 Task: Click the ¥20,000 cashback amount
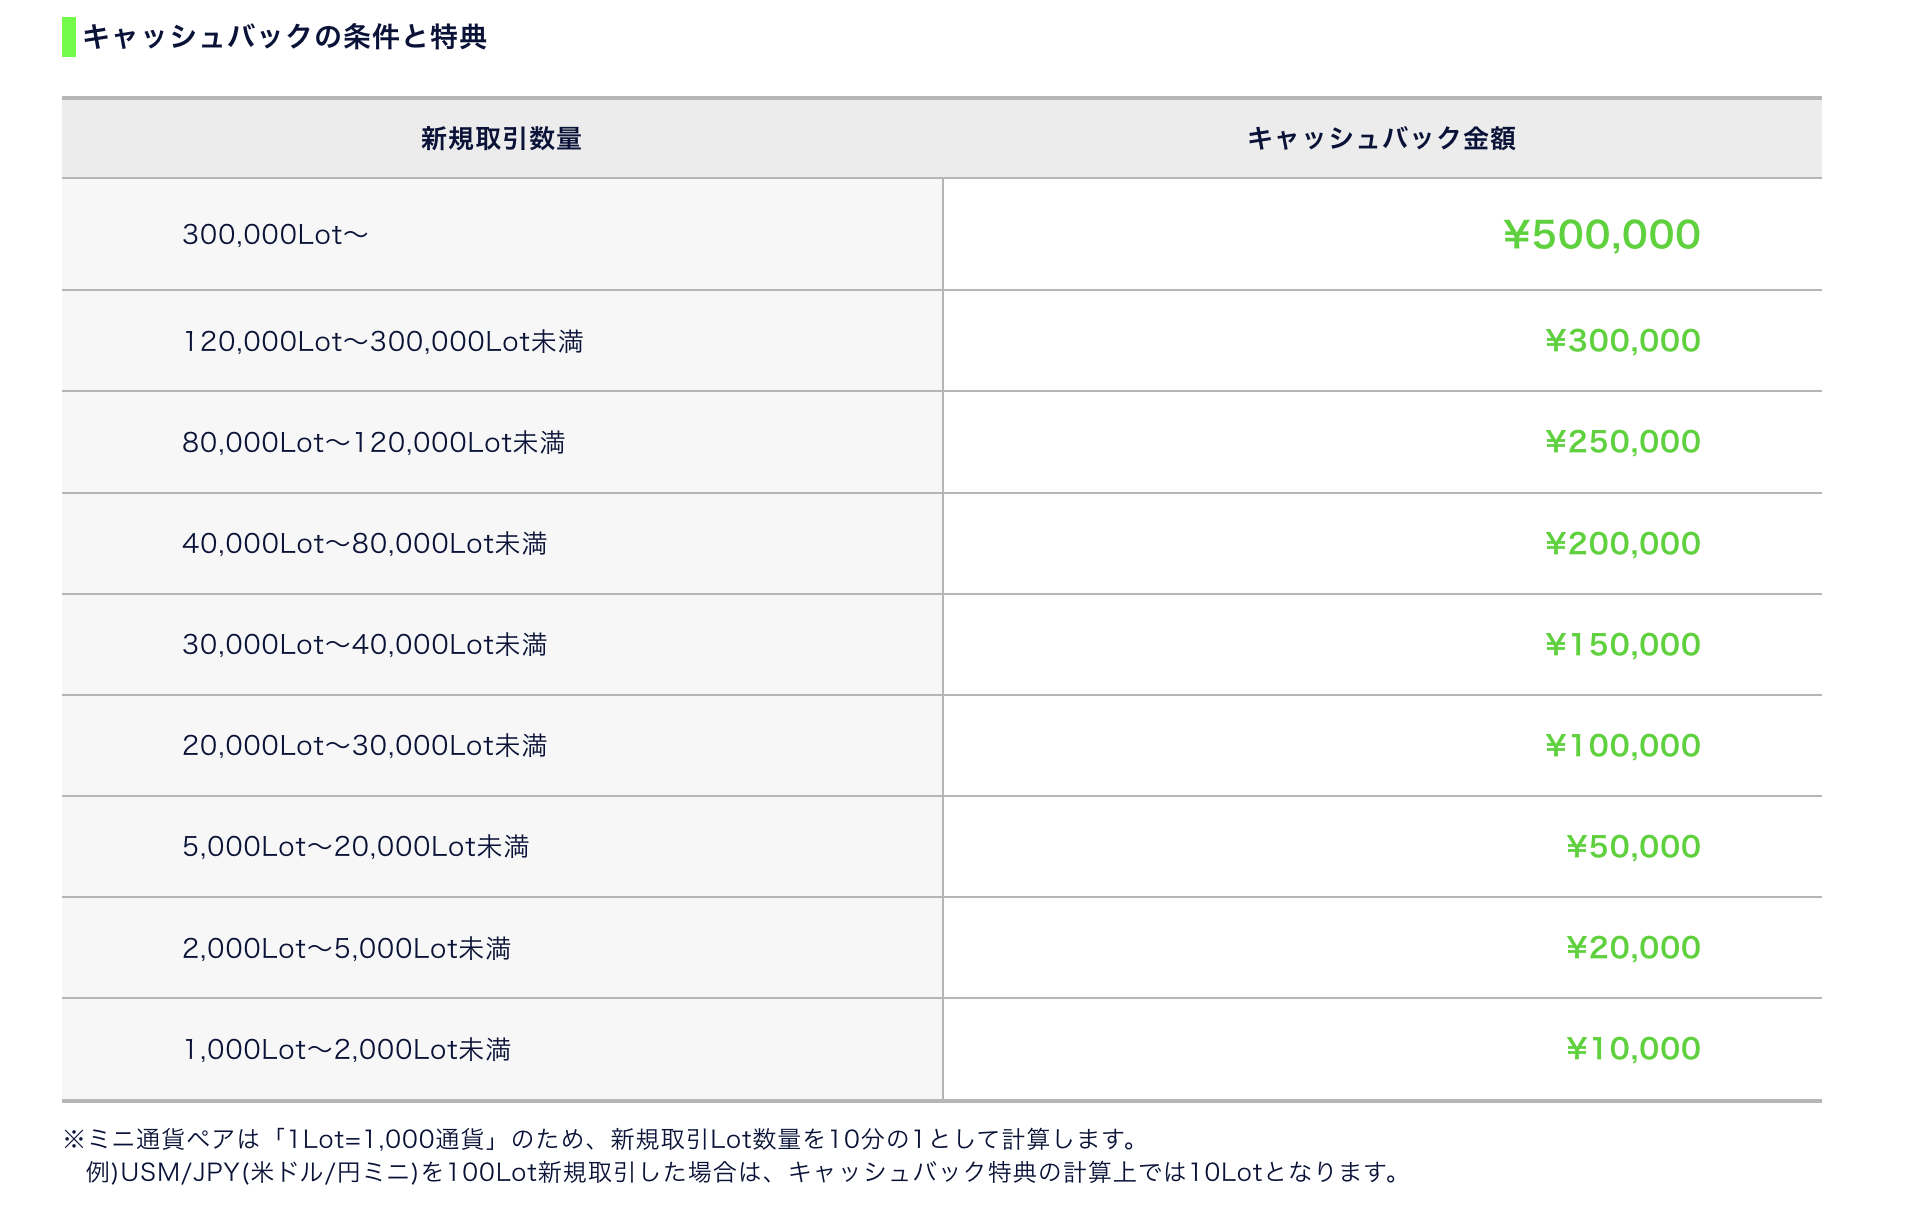(x=1632, y=948)
